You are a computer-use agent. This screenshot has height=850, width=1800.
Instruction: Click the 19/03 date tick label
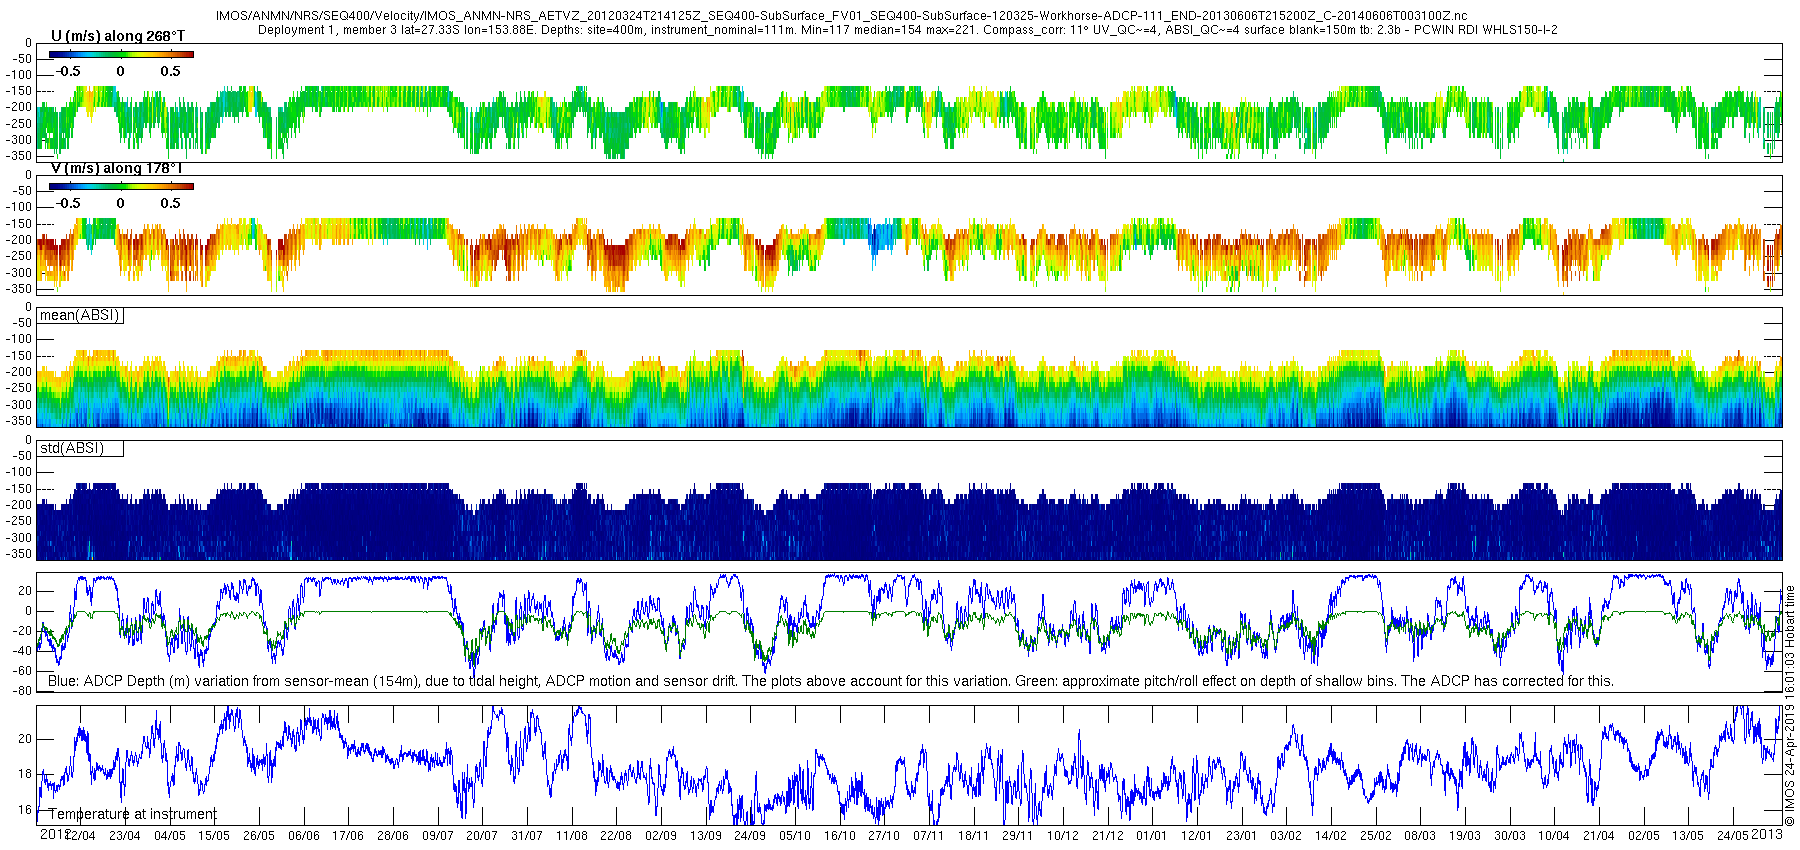1465,836
